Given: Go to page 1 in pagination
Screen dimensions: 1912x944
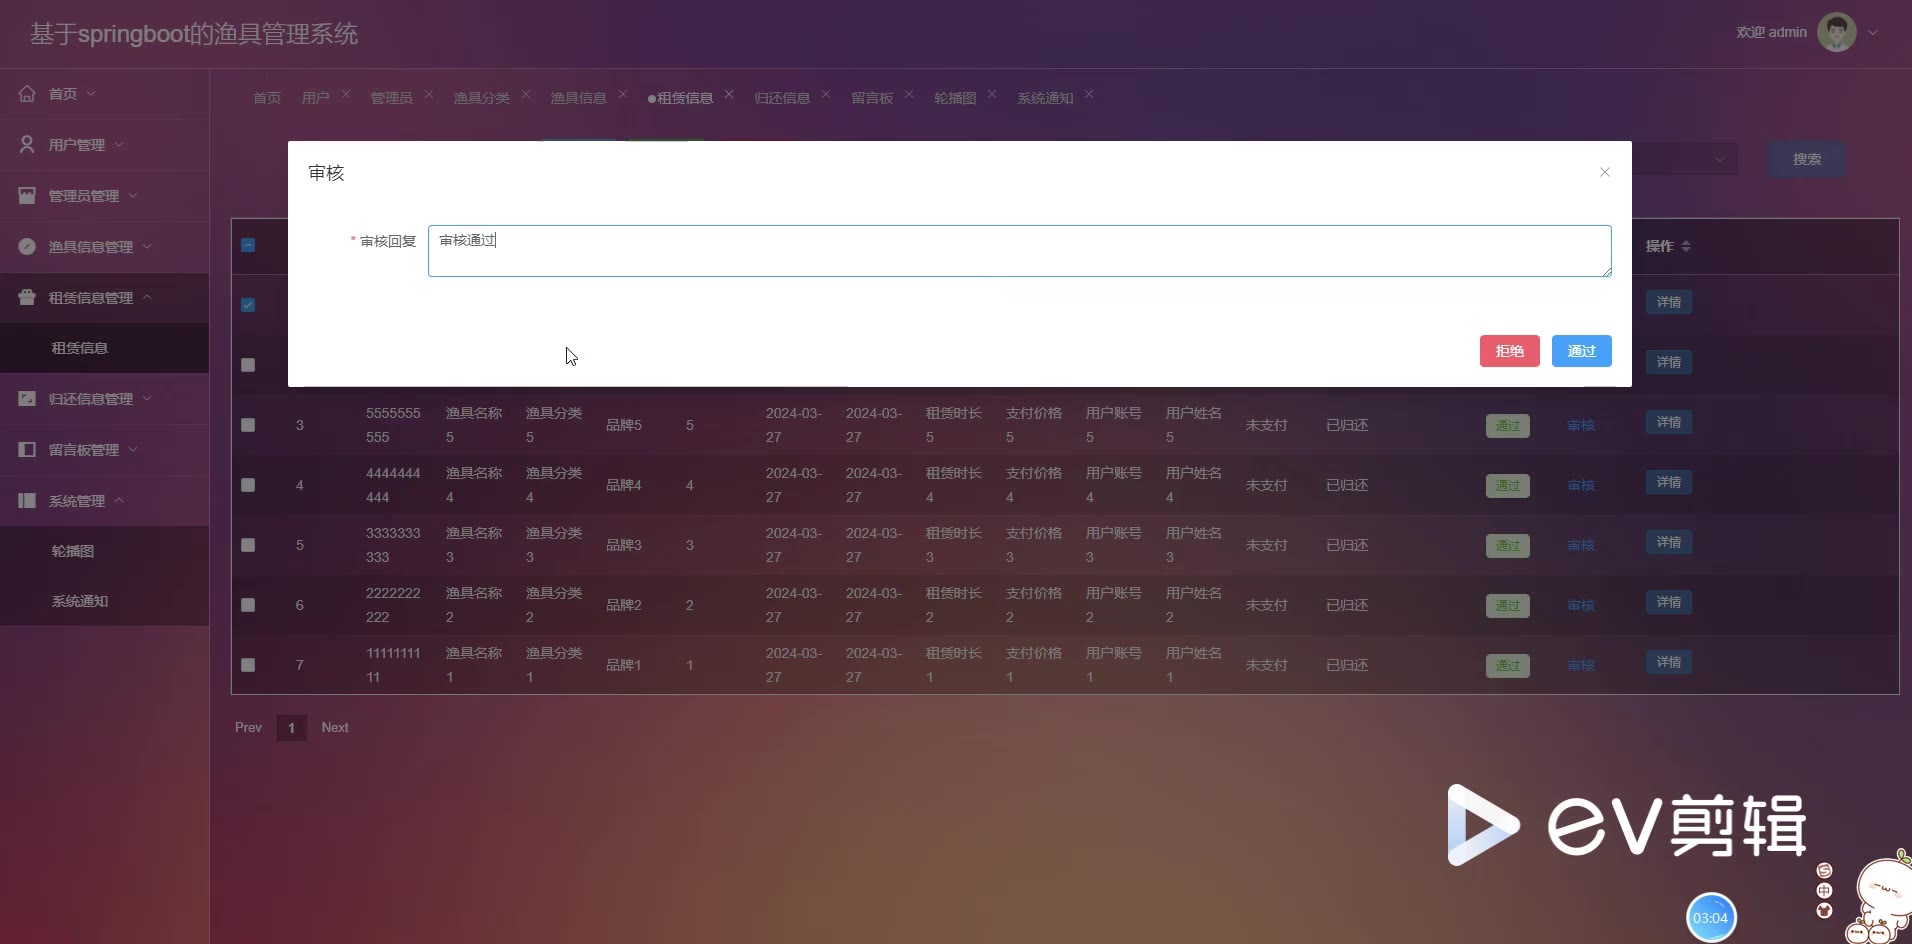Looking at the screenshot, I should pos(291,727).
